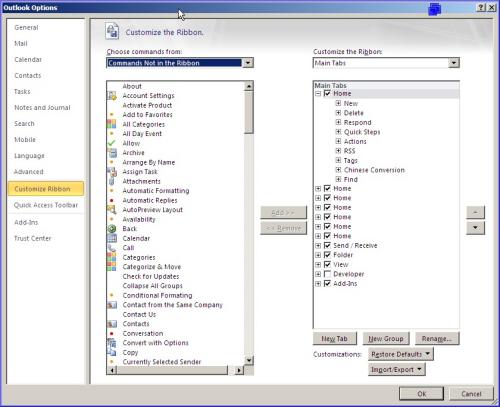
Task: Expand the Quick Steps group
Action: click(338, 132)
